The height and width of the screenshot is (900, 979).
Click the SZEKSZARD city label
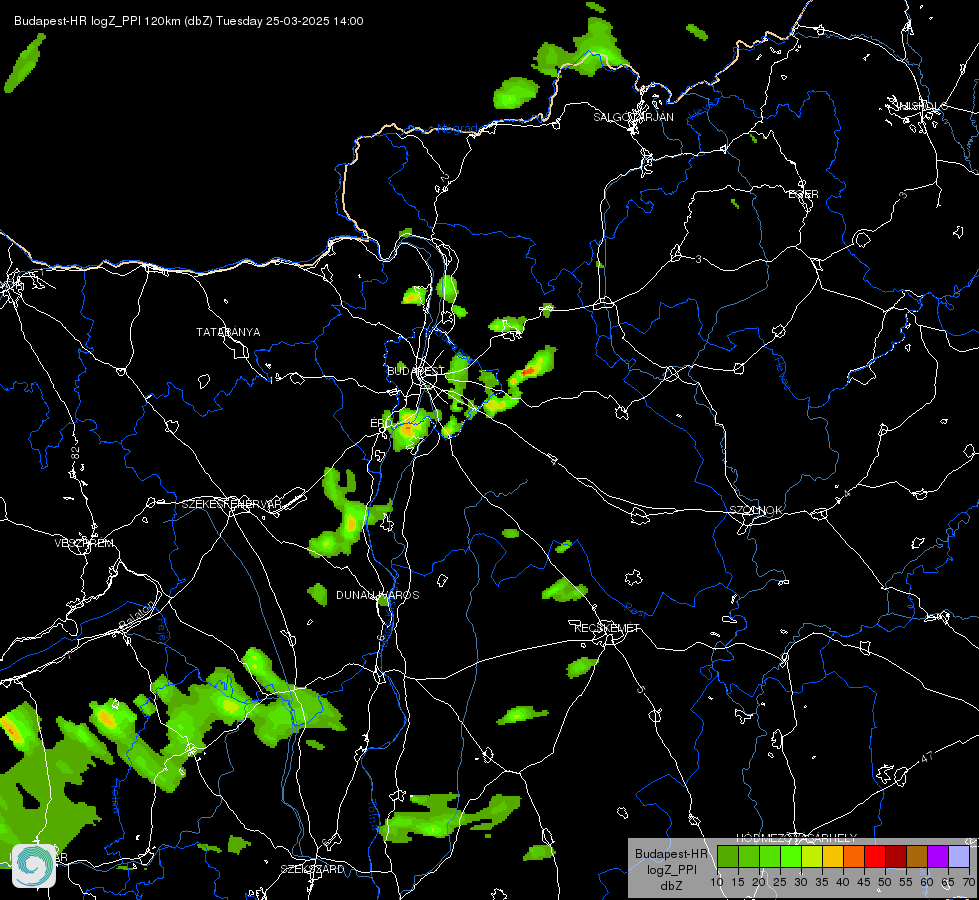pyautogui.click(x=312, y=869)
